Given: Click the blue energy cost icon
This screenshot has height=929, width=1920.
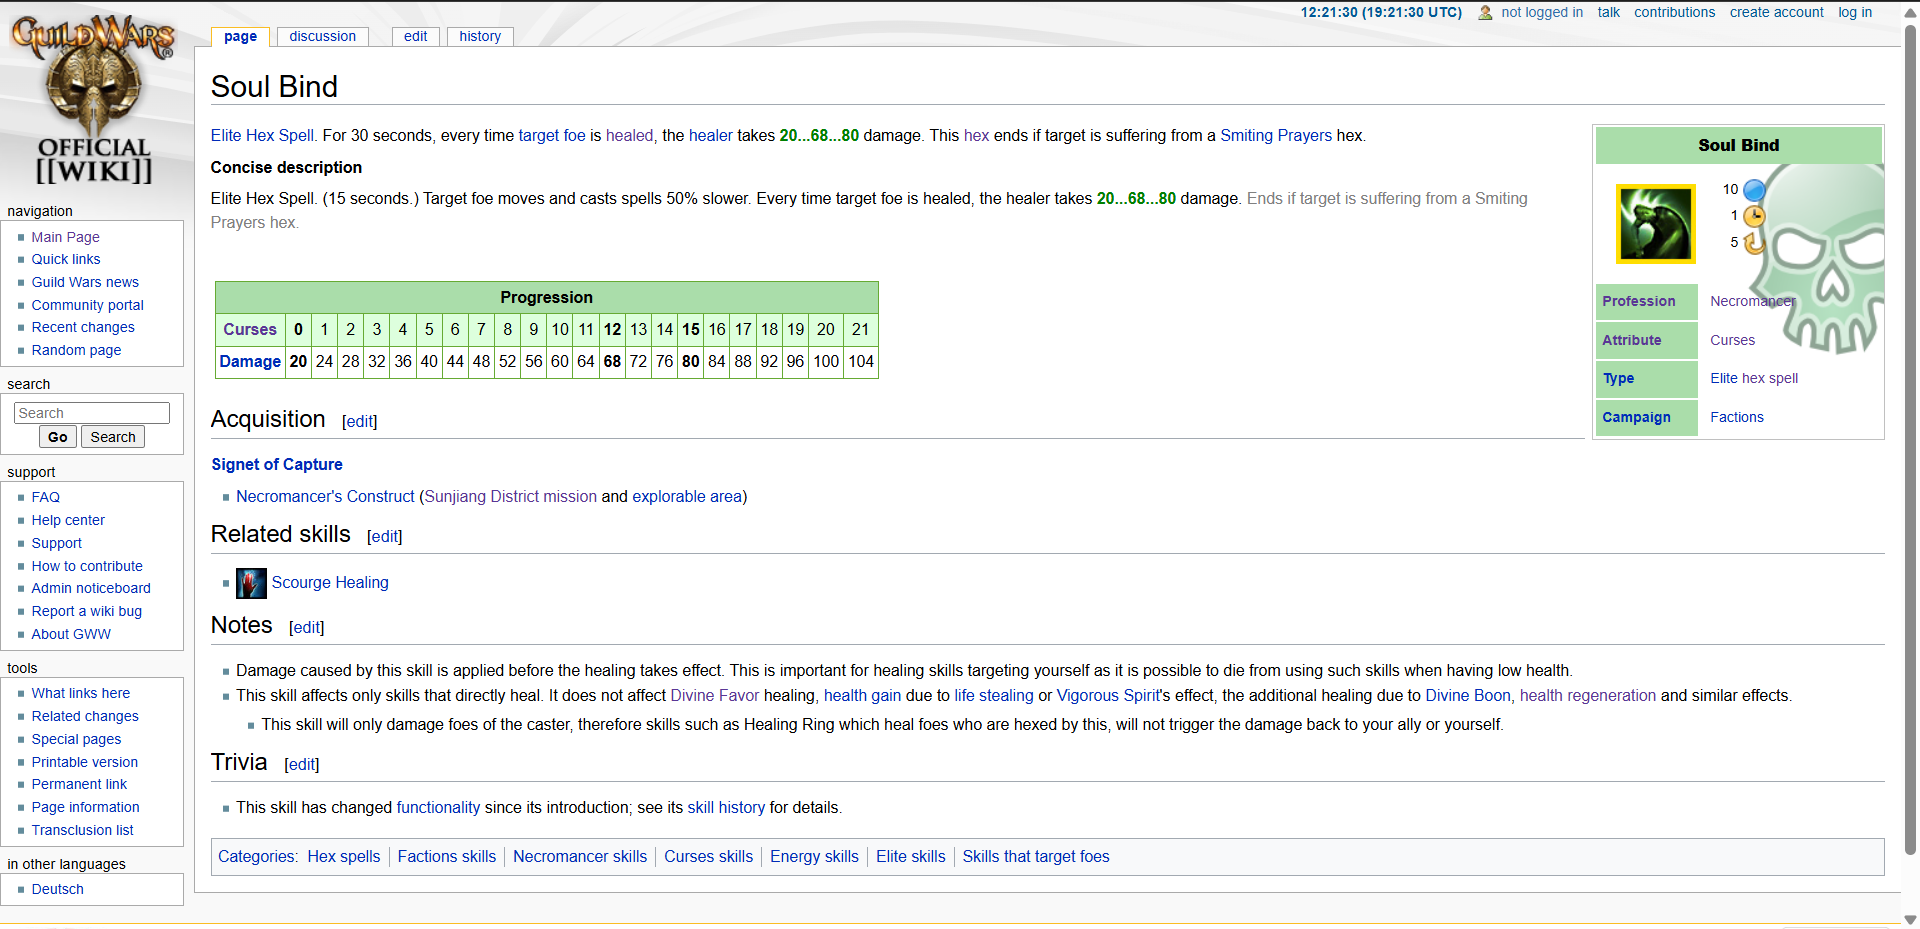Looking at the screenshot, I should point(1754,190).
